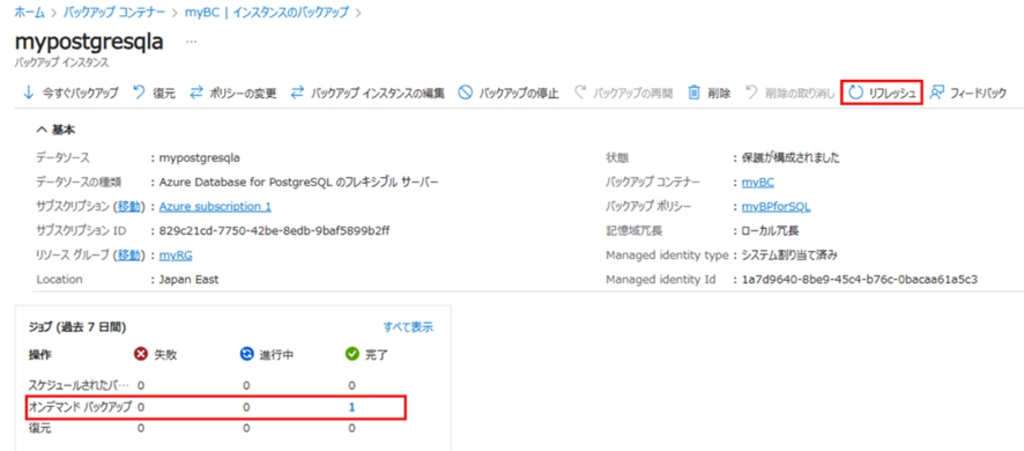Click Azure Database for PostgreSQL datasource type text

(x=299, y=182)
